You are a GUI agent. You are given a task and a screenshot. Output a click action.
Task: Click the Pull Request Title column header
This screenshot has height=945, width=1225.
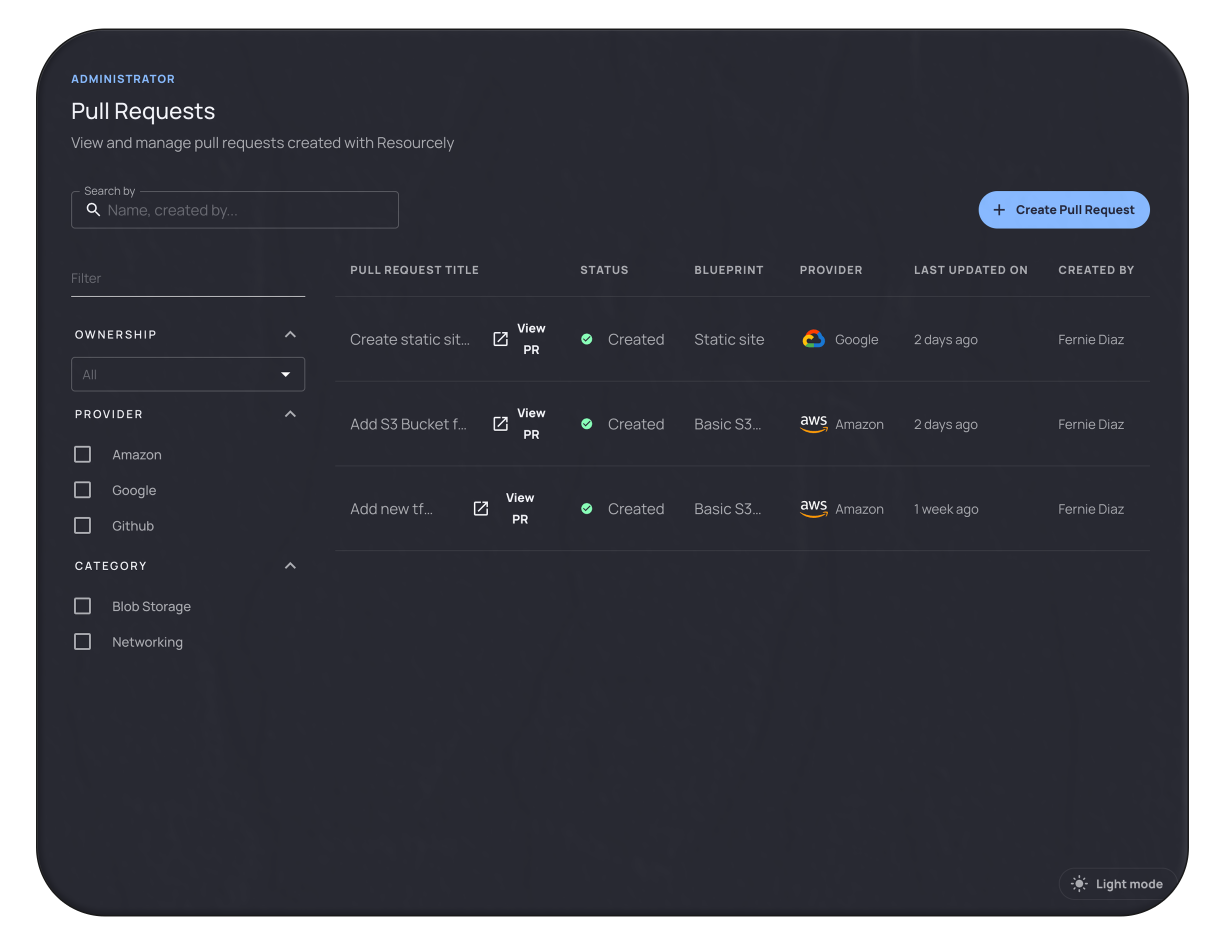point(414,270)
